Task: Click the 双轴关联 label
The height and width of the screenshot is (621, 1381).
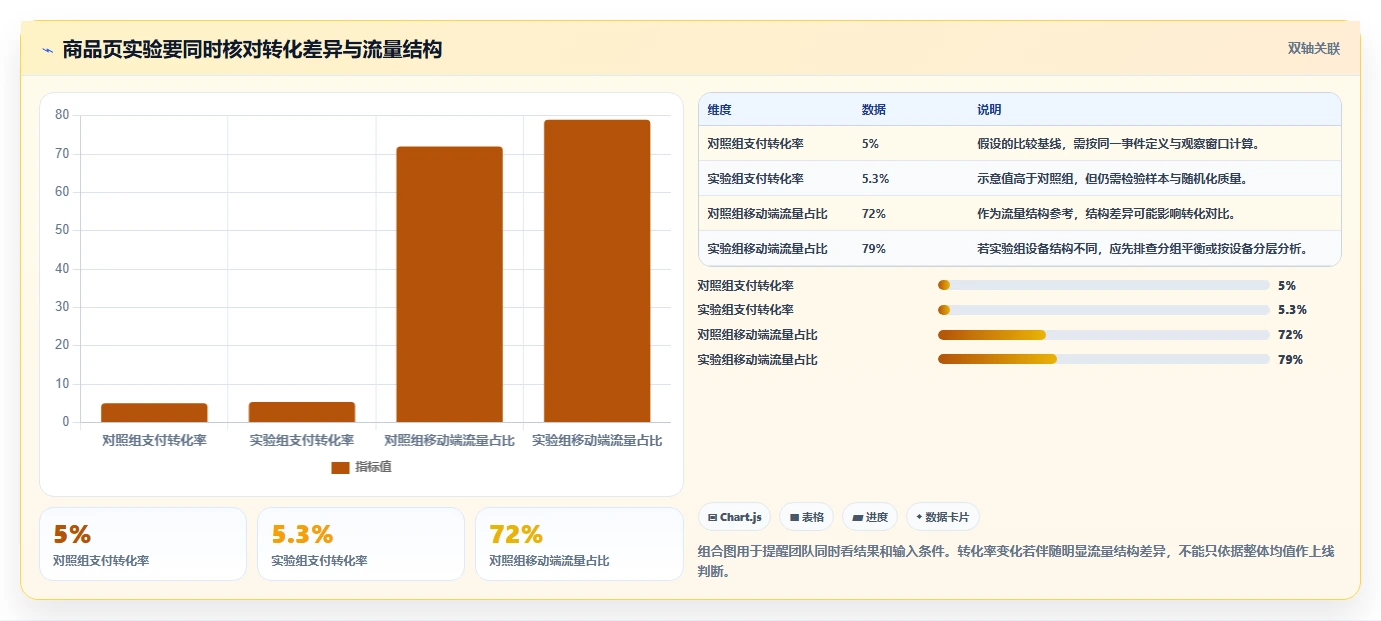Action: [1313, 48]
